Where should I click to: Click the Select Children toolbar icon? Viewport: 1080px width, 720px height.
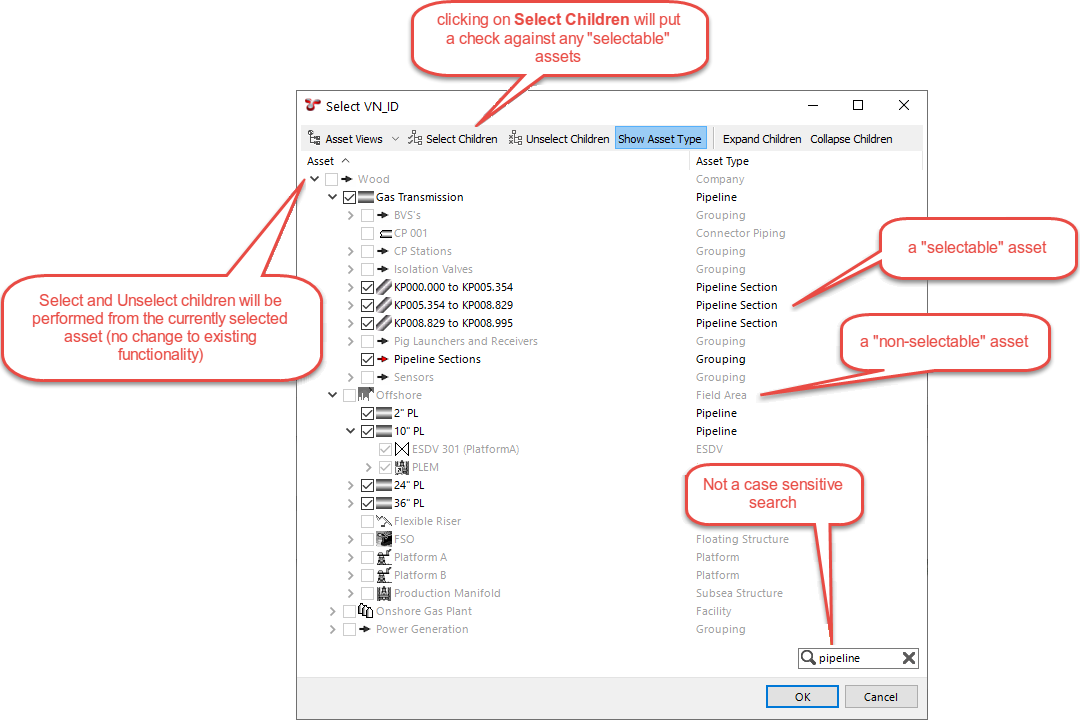pyautogui.click(x=415, y=139)
